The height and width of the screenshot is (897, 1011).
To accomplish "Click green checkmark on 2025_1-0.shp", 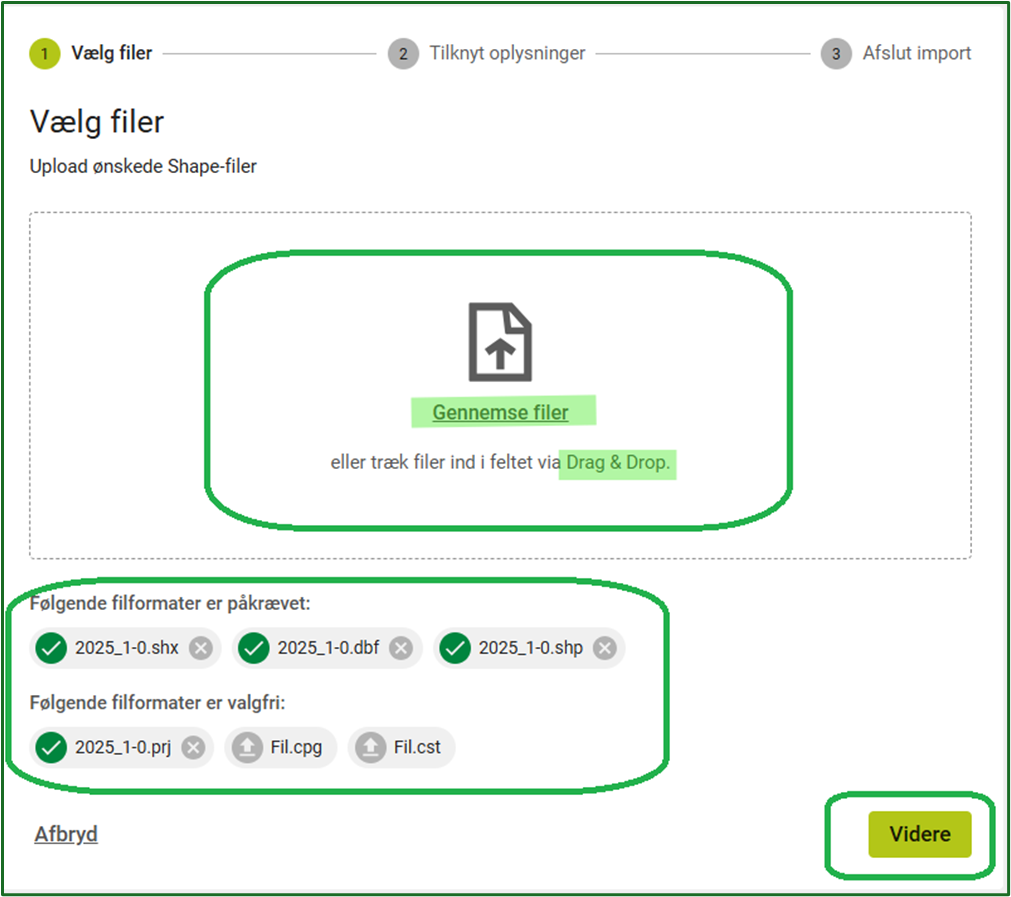I will coord(455,648).
